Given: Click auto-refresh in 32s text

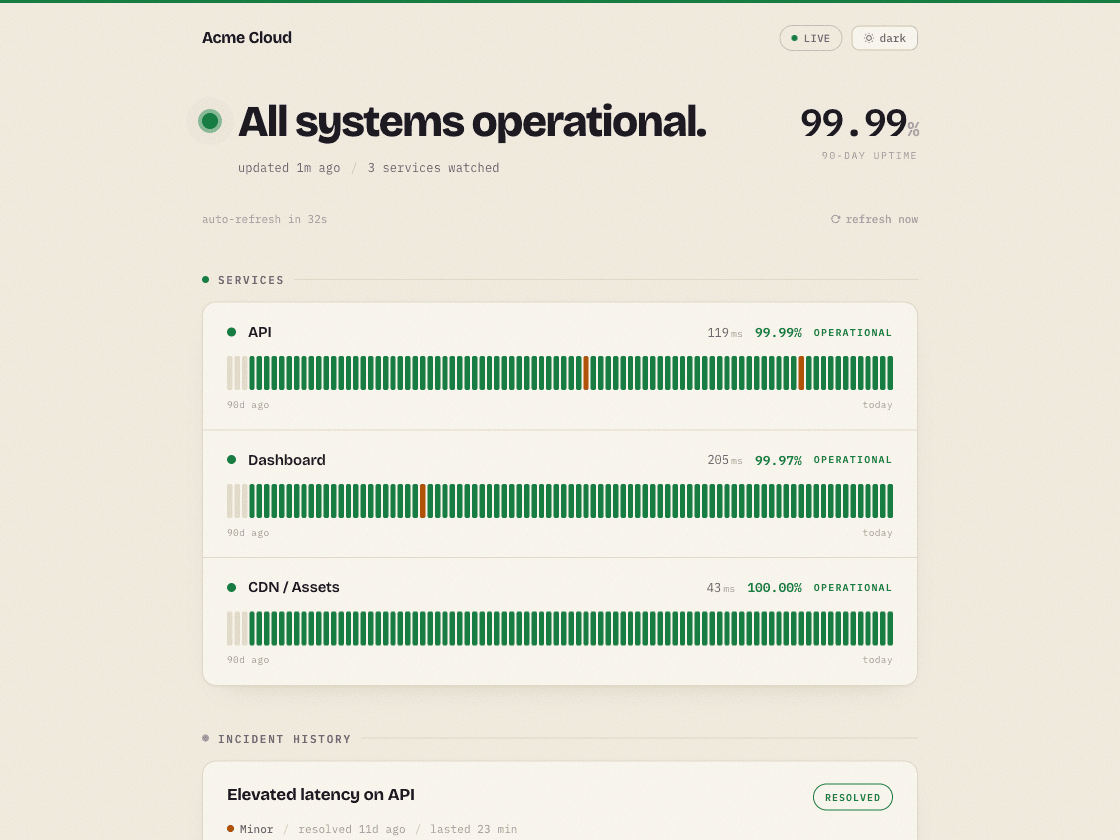Looking at the screenshot, I should (264, 219).
